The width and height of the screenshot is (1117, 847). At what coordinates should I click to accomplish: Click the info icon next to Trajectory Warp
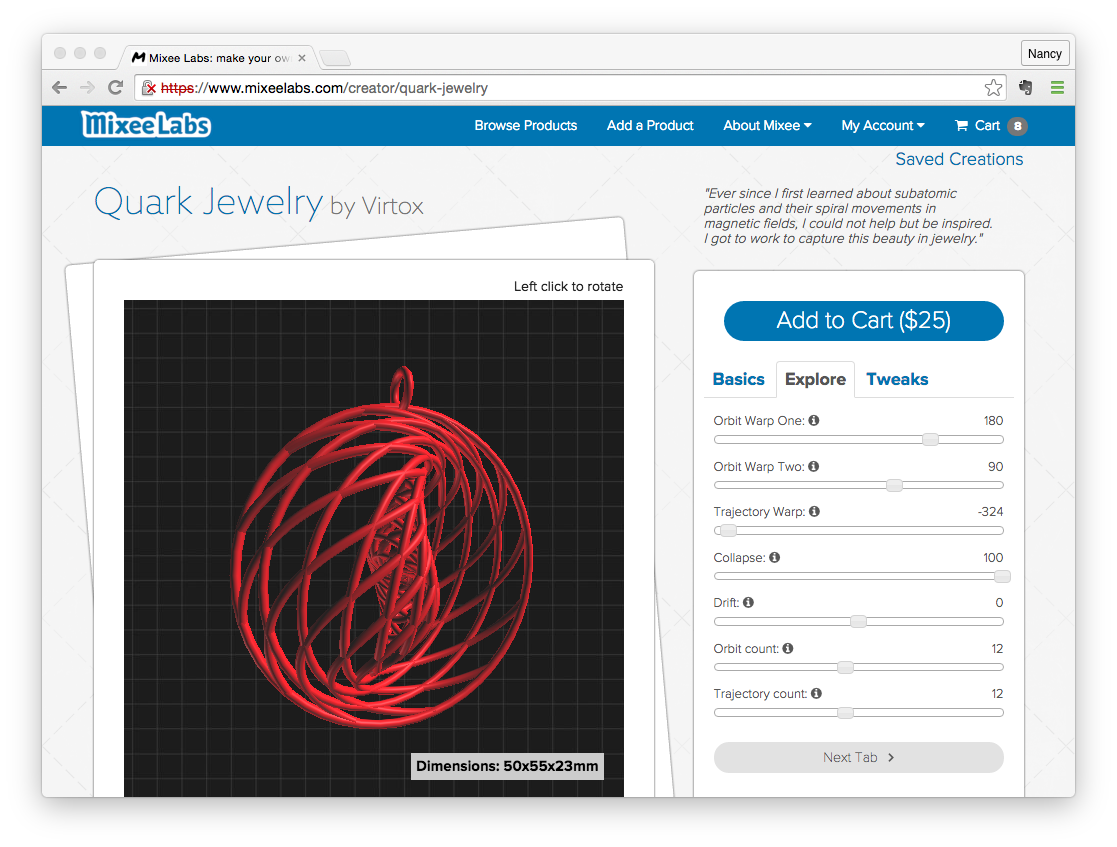[814, 512]
